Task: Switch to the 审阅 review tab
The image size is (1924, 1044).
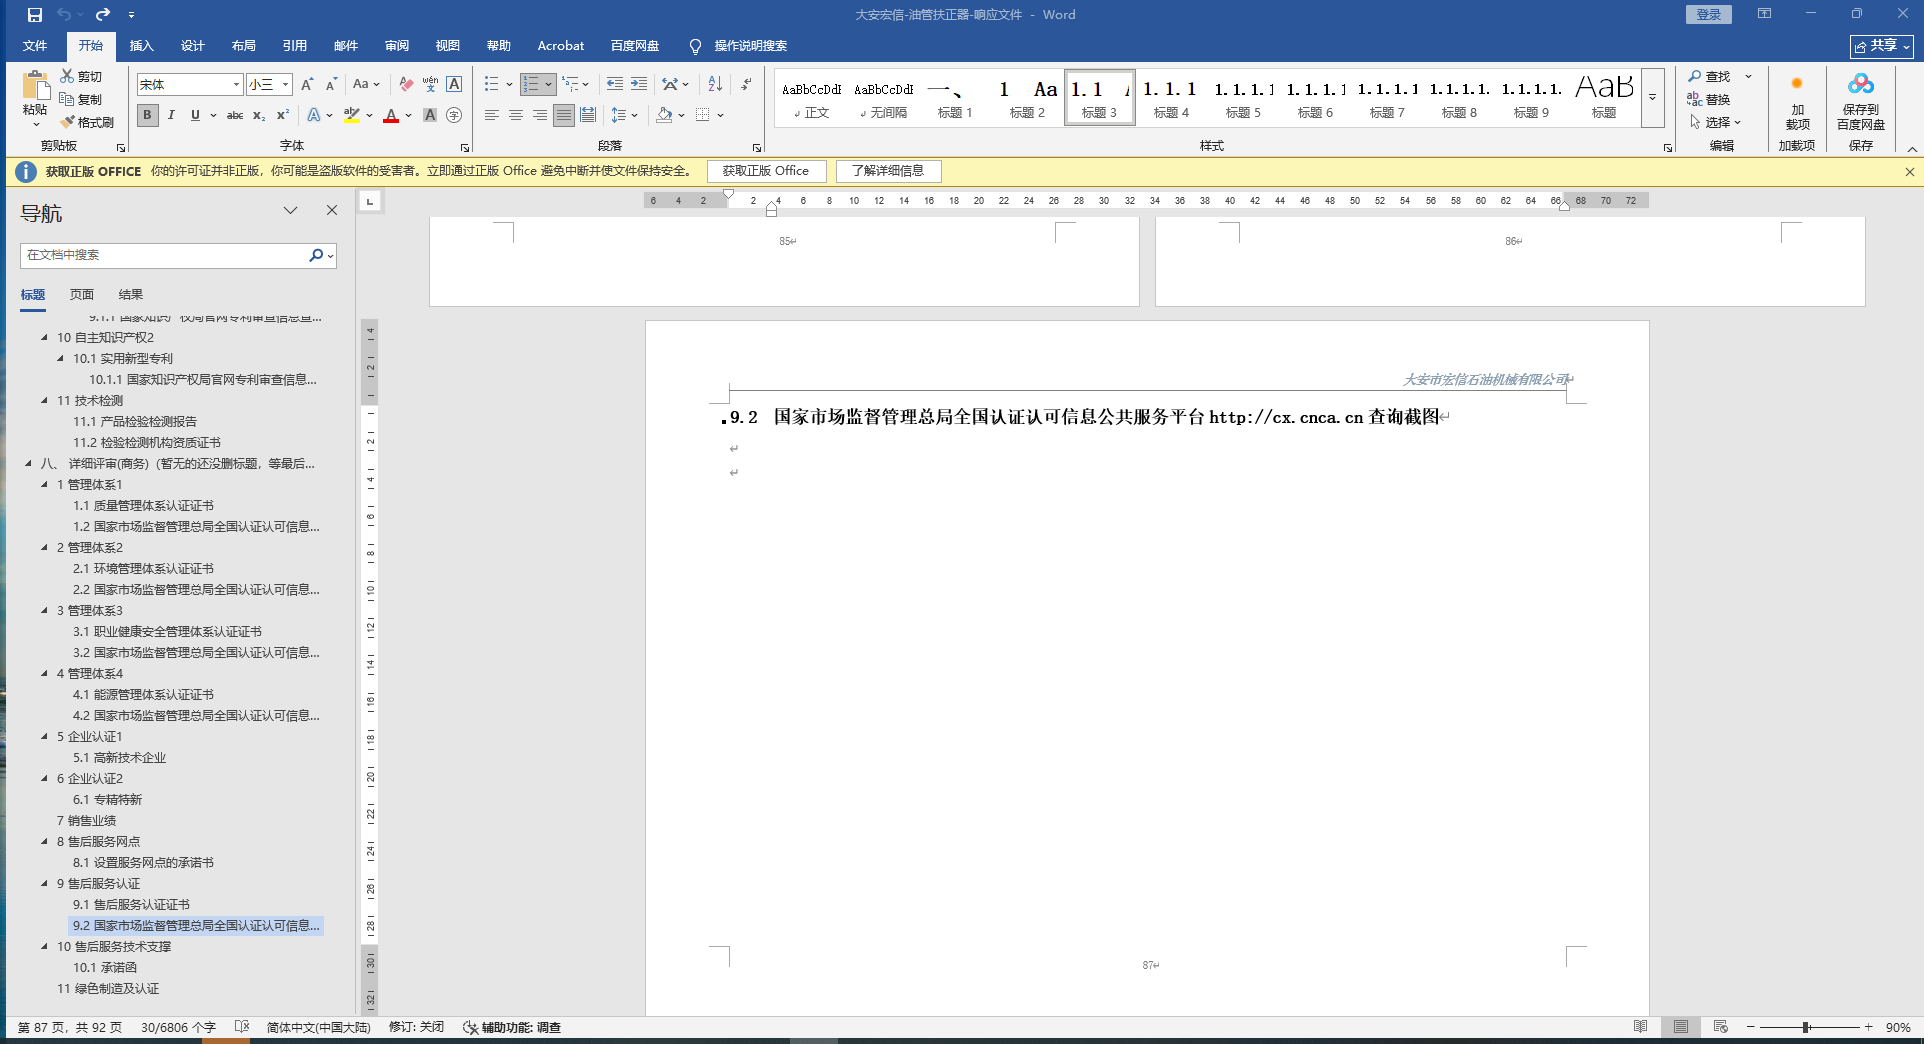Action: coord(397,46)
